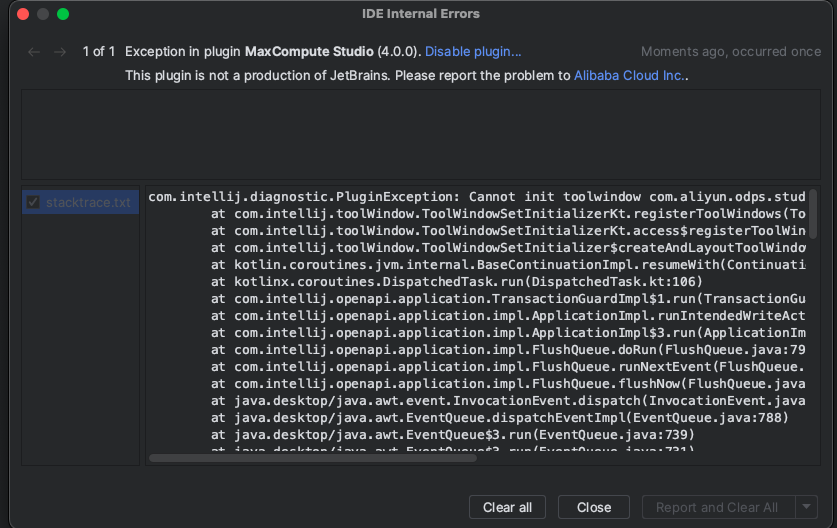The width and height of the screenshot is (837, 528).
Task: Click the BaseContinuationImpl.resumeWith stacktrace line
Action: point(508,265)
